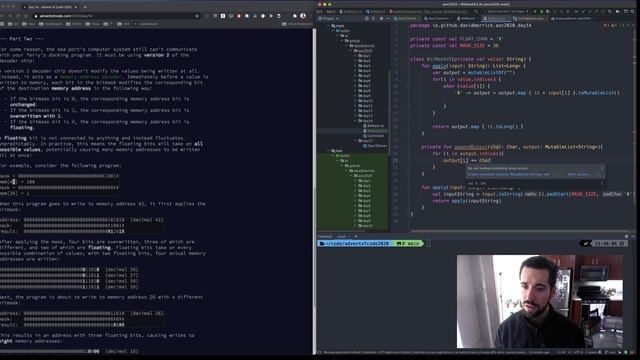
Task: Follow the 'memory address decoder' link
Action: 91,77
